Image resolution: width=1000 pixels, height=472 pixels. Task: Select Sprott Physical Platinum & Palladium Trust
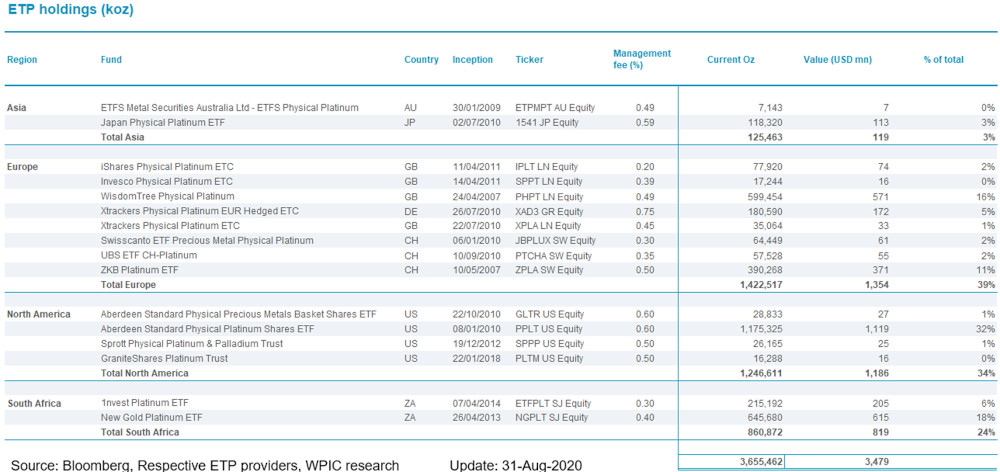click(x=192, y=344)
